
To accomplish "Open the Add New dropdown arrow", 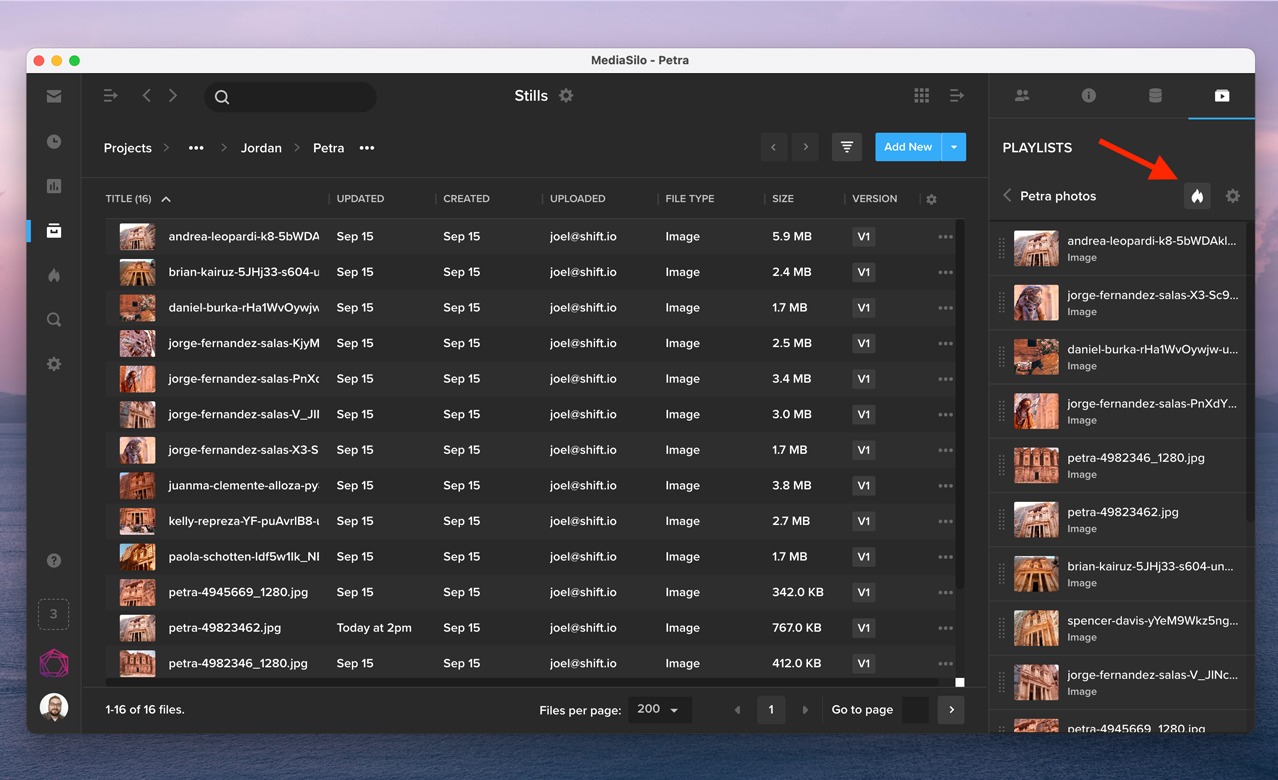I will point(955,146).
